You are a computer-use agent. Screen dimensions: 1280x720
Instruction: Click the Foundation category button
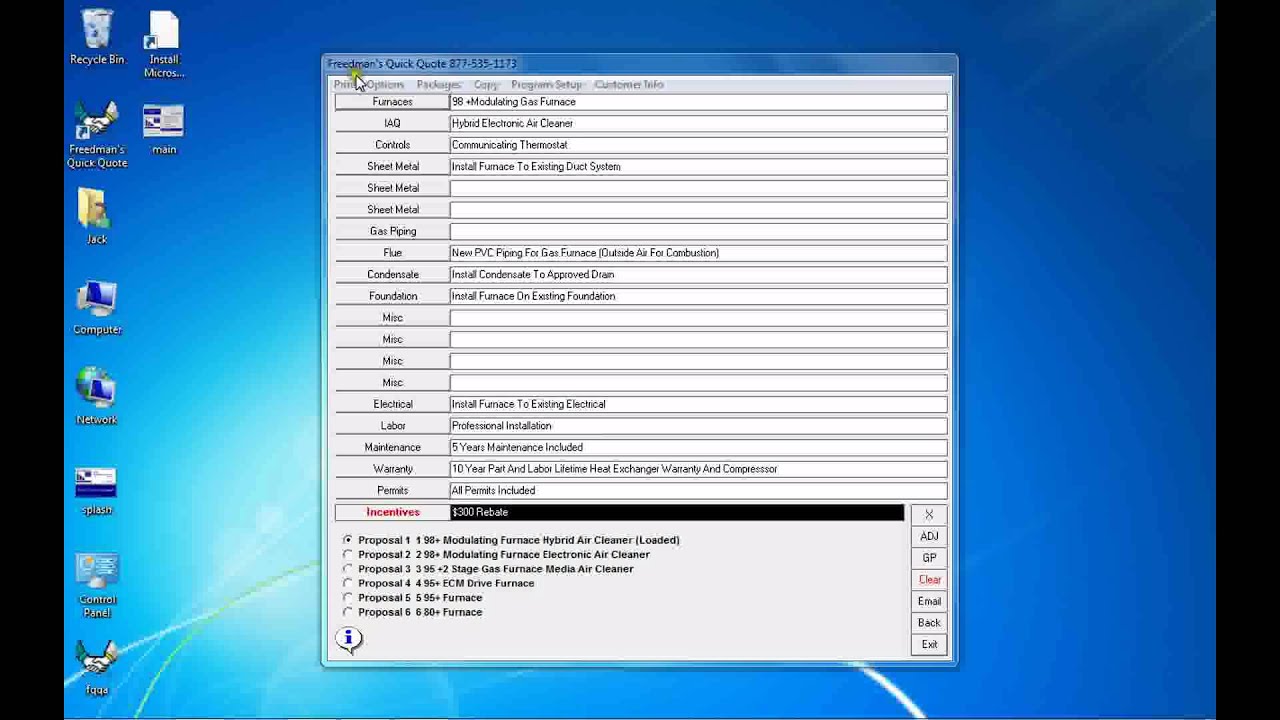coord(392,296)
